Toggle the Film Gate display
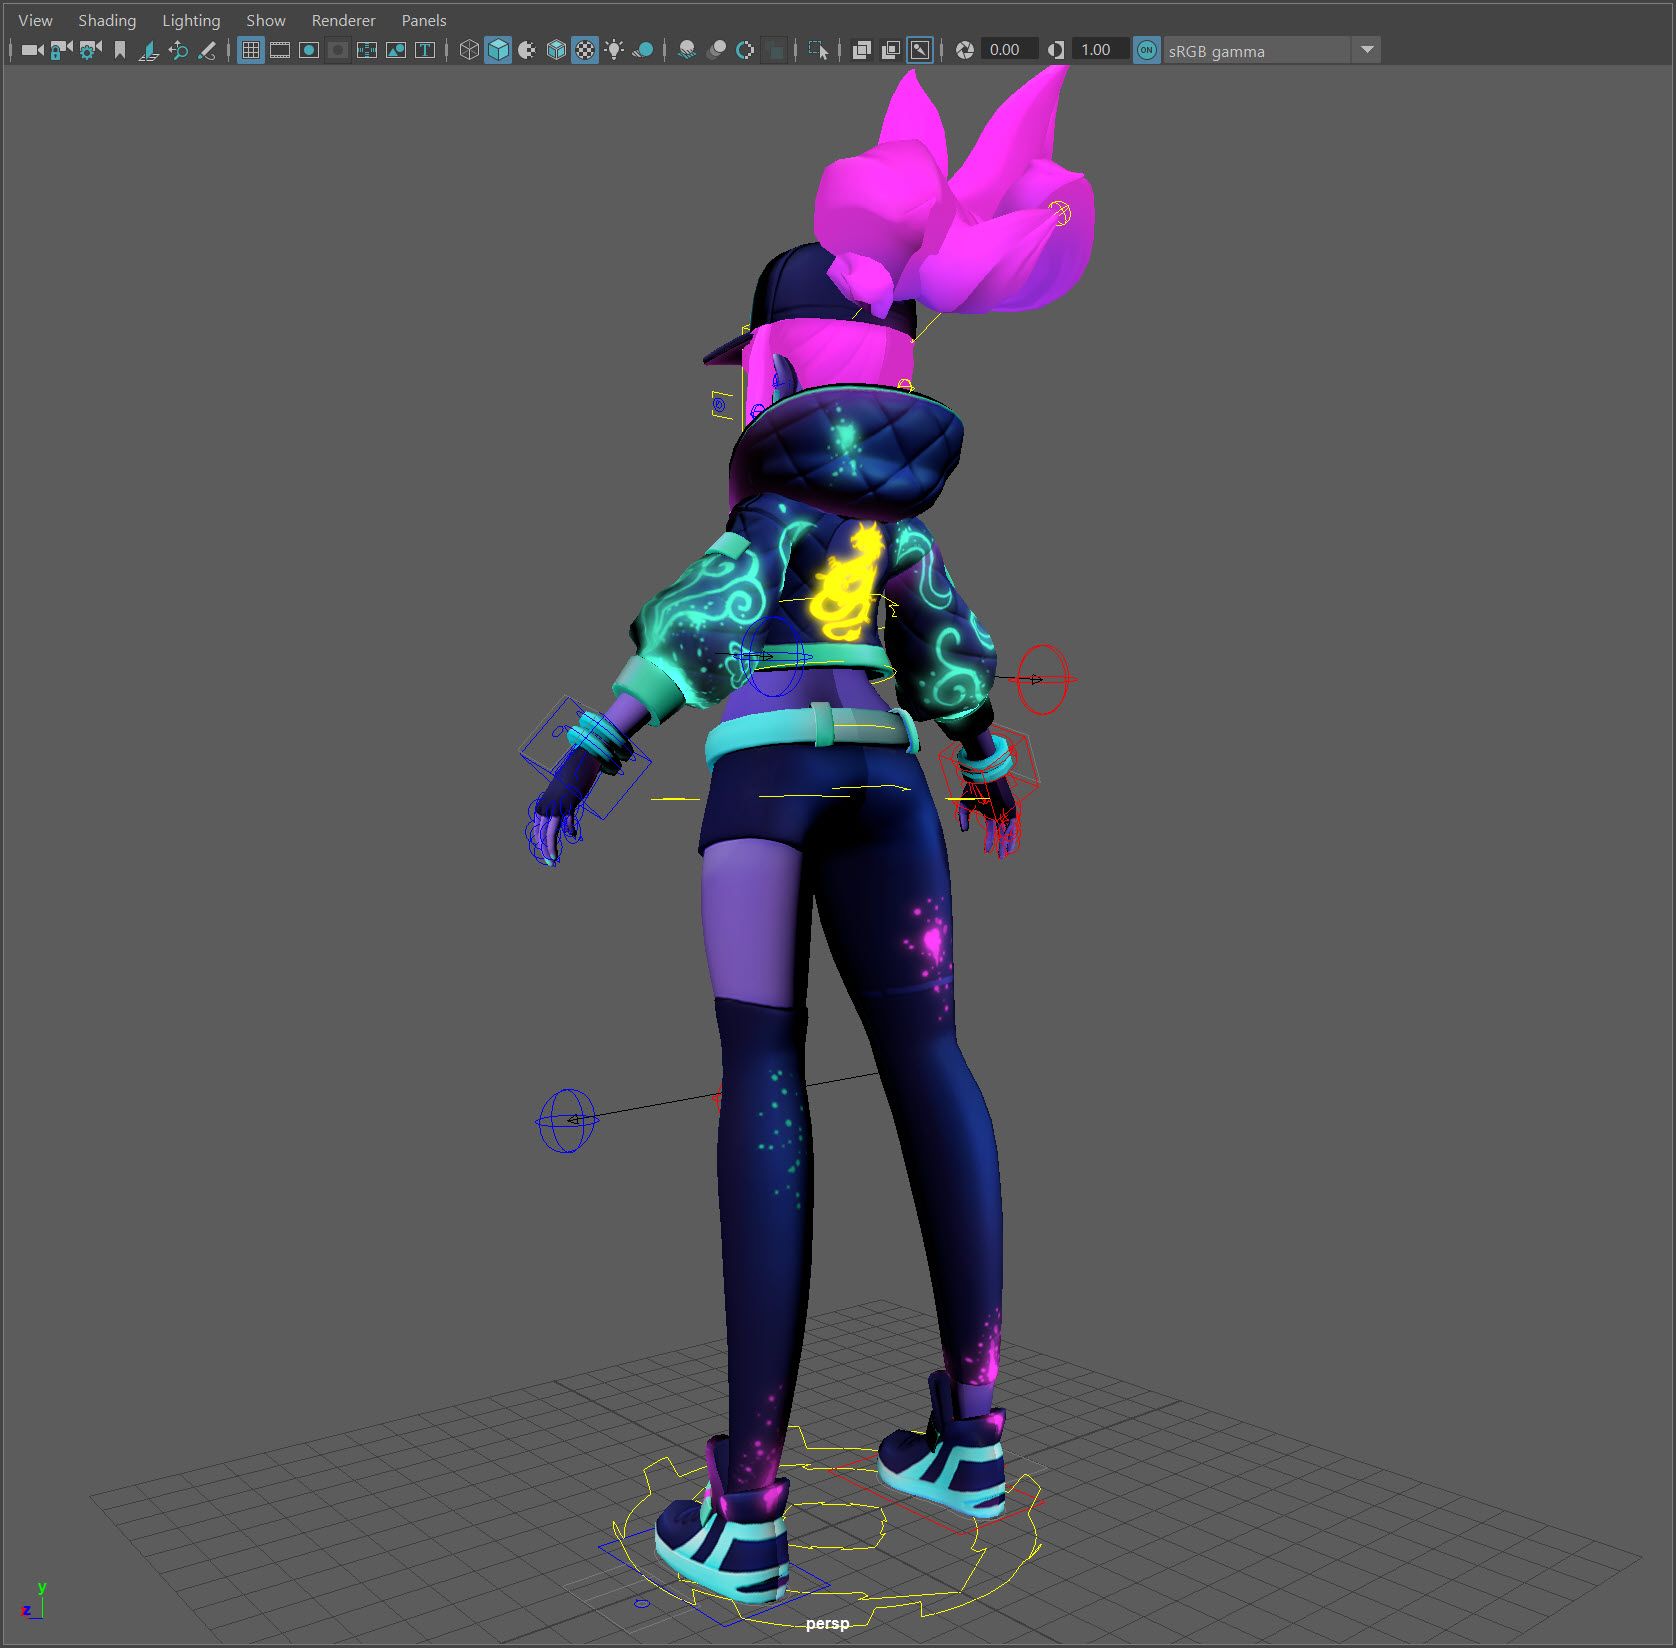Screen dimensions: 1676x1648 (x=280, y=50)
